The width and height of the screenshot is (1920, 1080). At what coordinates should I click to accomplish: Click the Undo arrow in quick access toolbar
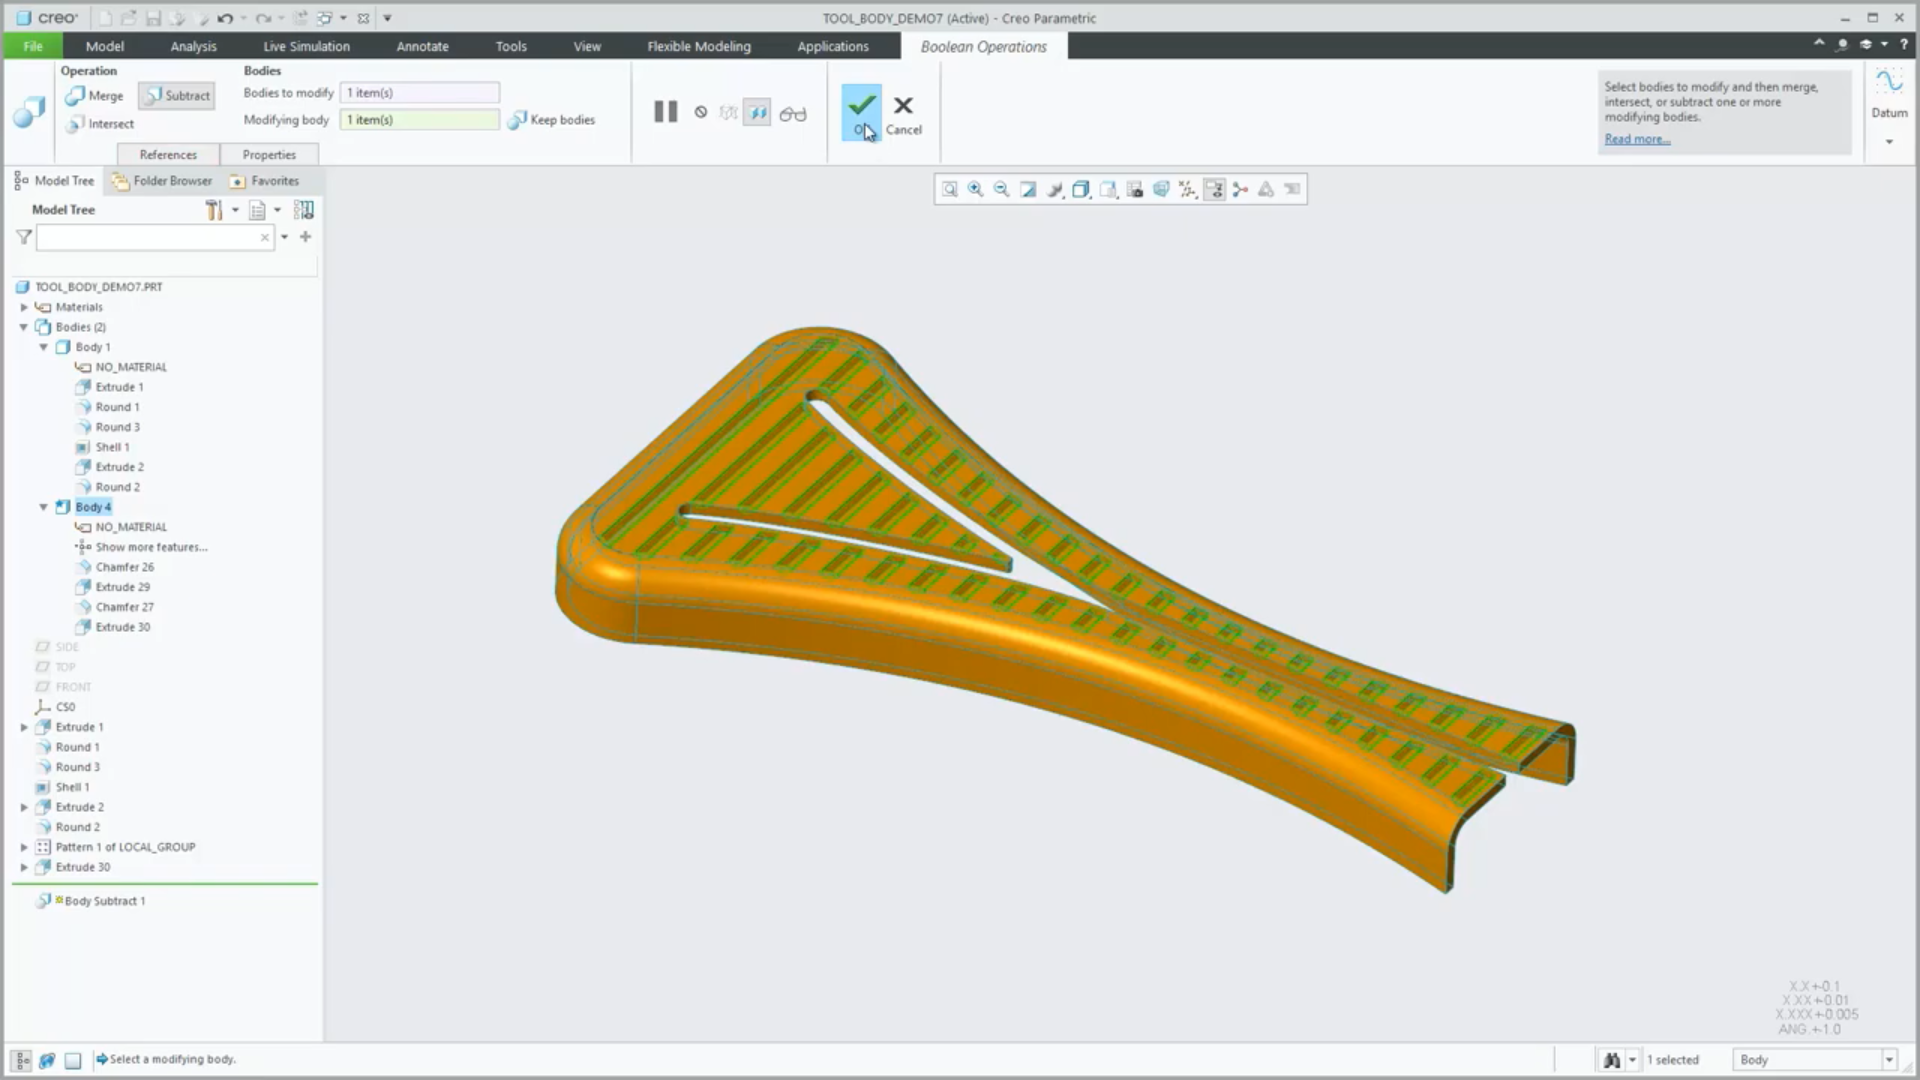[225, 18]
